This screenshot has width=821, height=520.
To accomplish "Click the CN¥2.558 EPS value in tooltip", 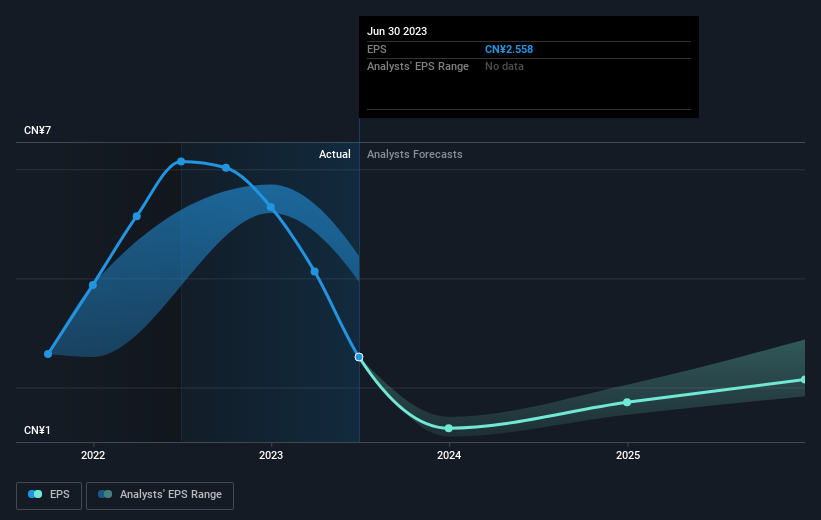I will click(x=509, y=49).
